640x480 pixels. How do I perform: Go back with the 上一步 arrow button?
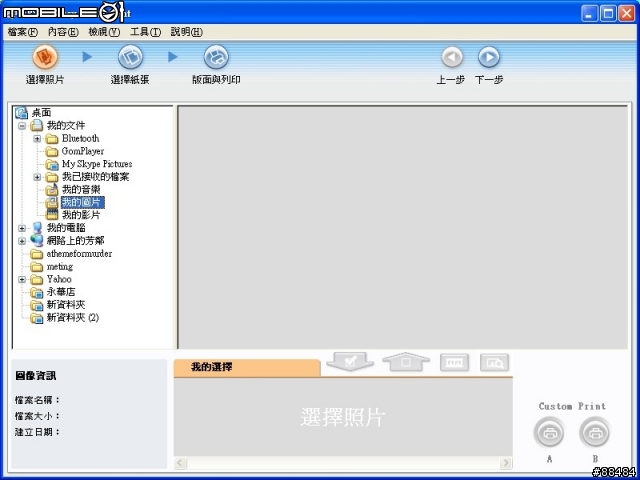[x=452, y=57]
